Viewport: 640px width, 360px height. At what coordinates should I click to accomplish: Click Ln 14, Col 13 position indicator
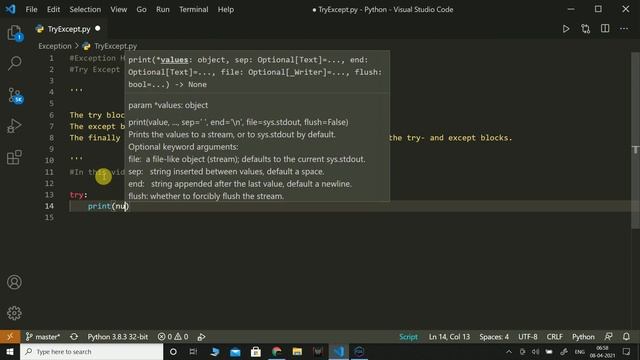point(449,337)
